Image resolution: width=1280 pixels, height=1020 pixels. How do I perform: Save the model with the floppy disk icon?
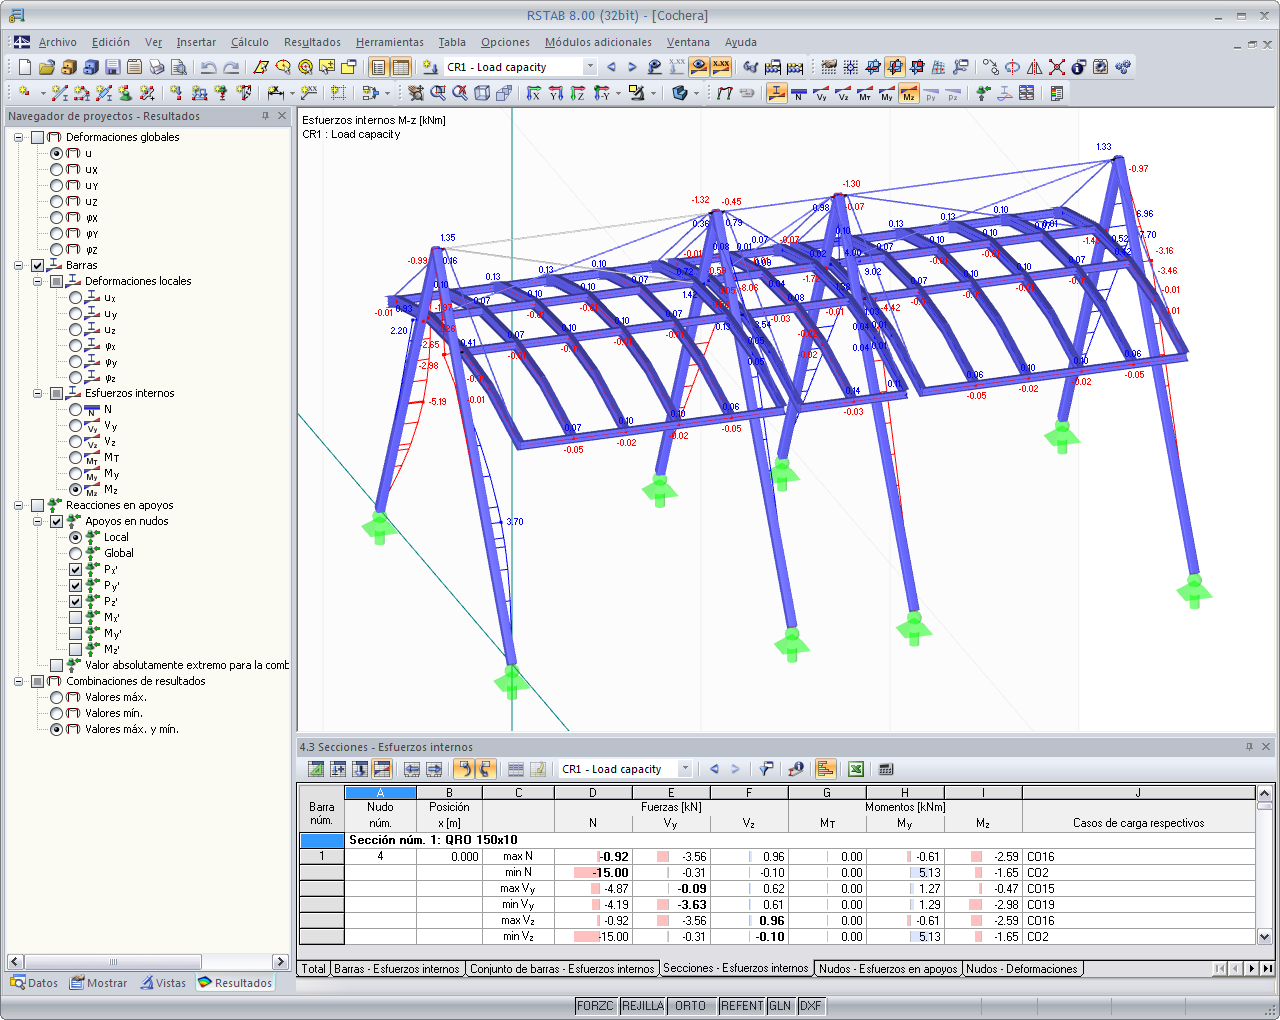coord(113,67)
